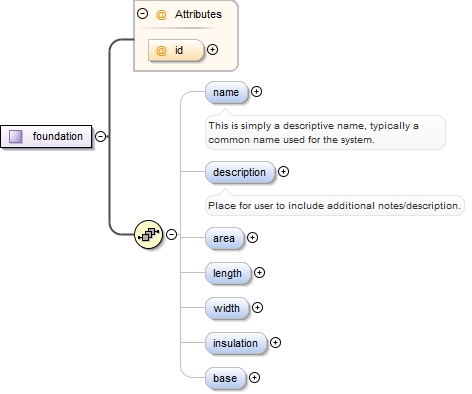Viewport: 472px width, 394px height.
Task: Expand the name element
Action: point(256,91)
